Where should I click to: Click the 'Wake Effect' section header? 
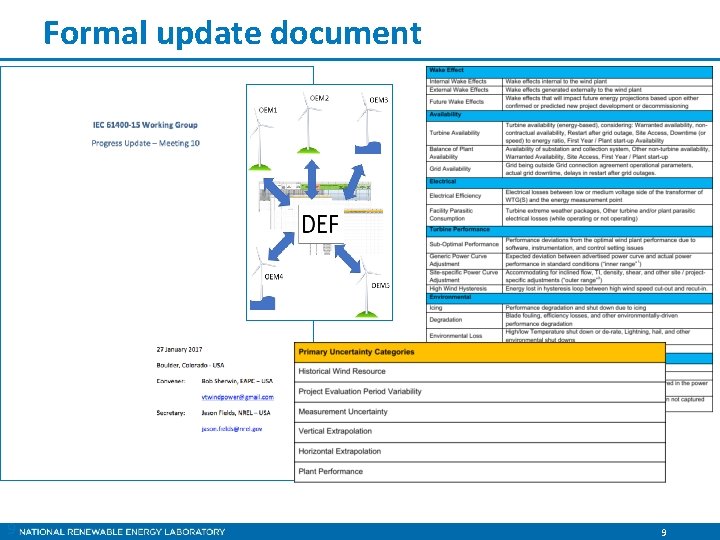(x=569, y=71)
